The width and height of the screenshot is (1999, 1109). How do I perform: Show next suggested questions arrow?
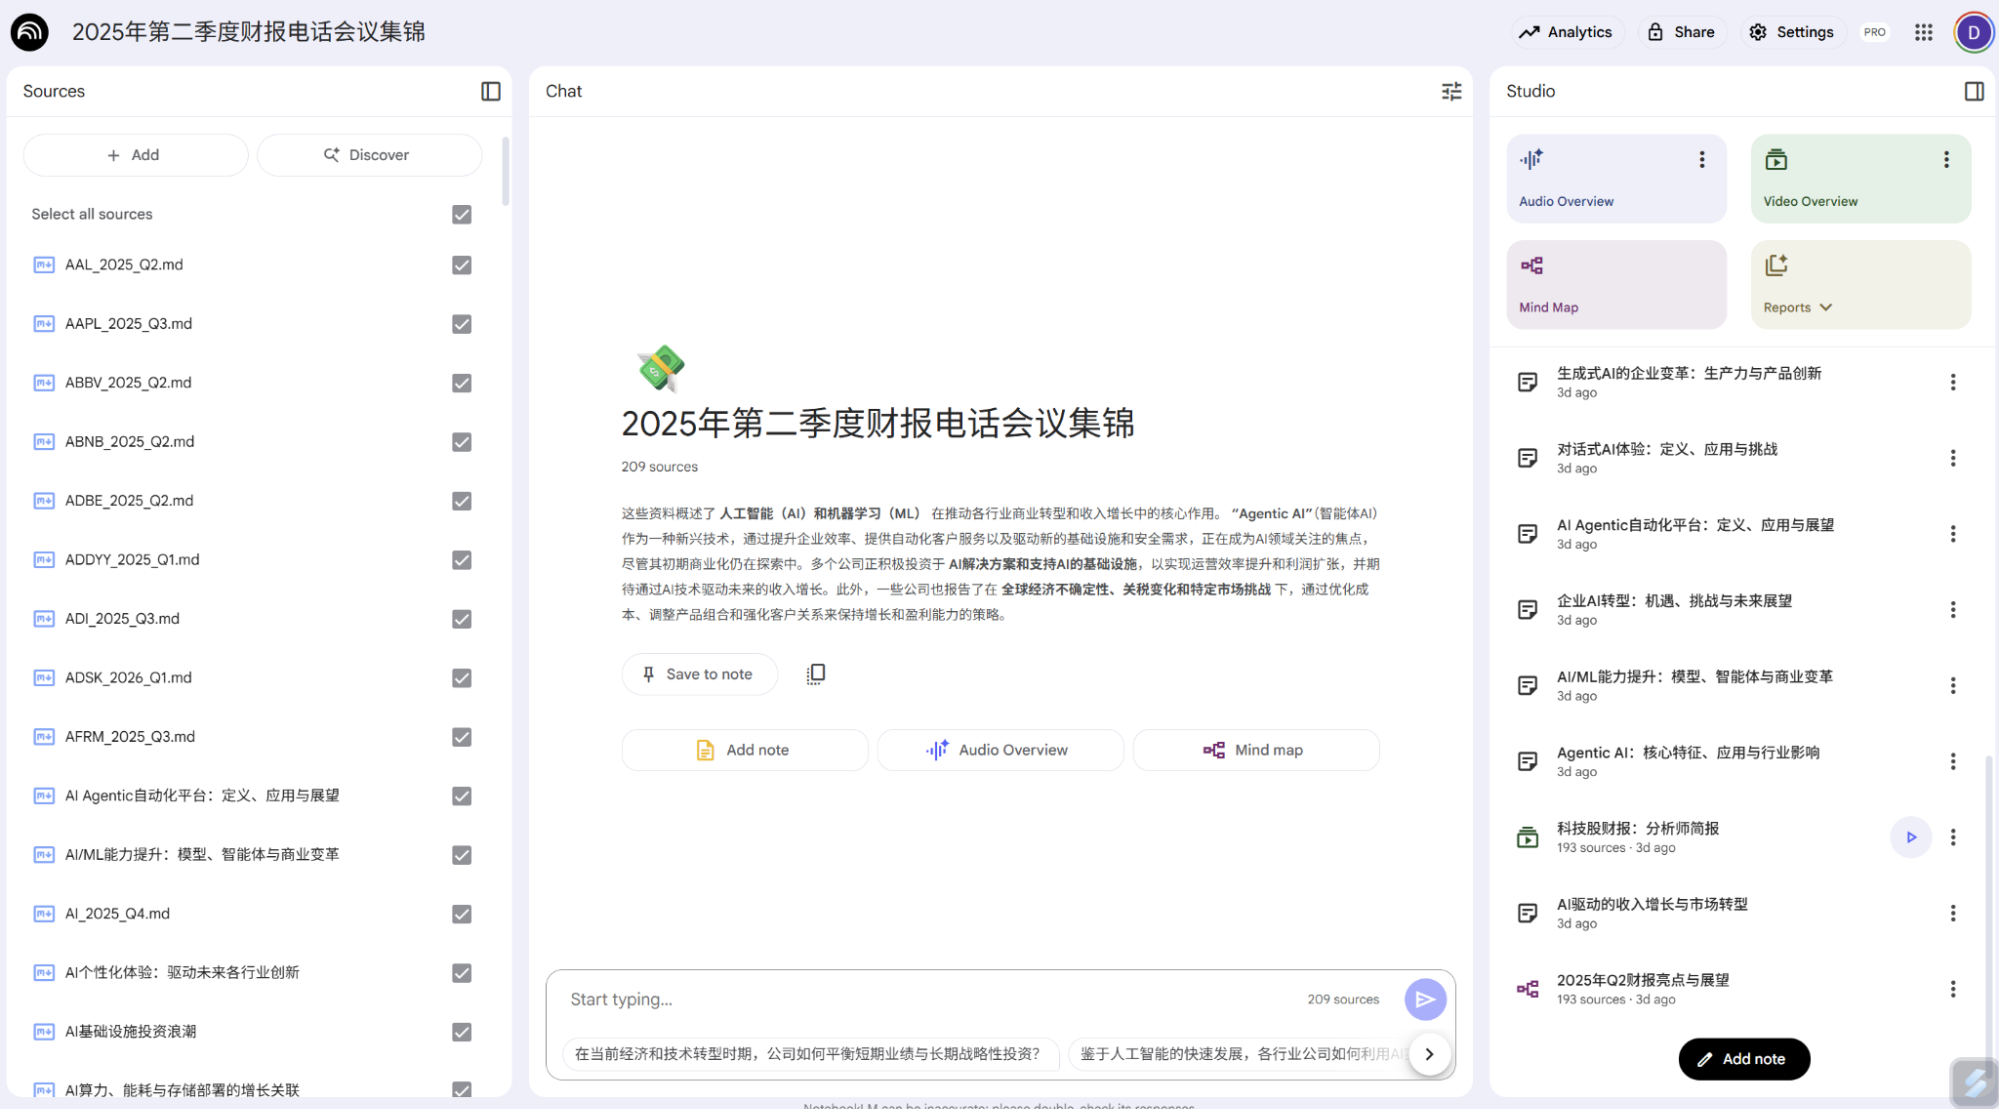1429,1054
